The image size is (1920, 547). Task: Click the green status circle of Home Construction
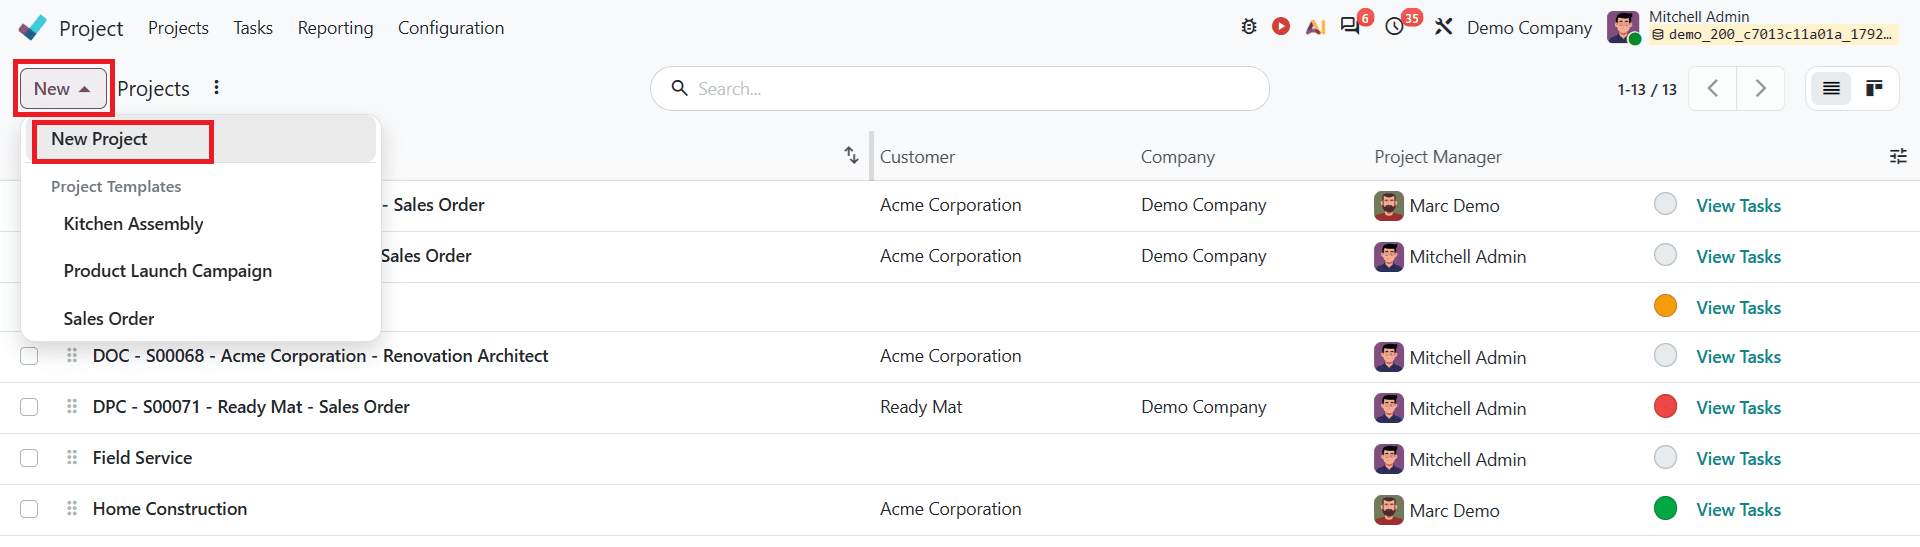1665,508
